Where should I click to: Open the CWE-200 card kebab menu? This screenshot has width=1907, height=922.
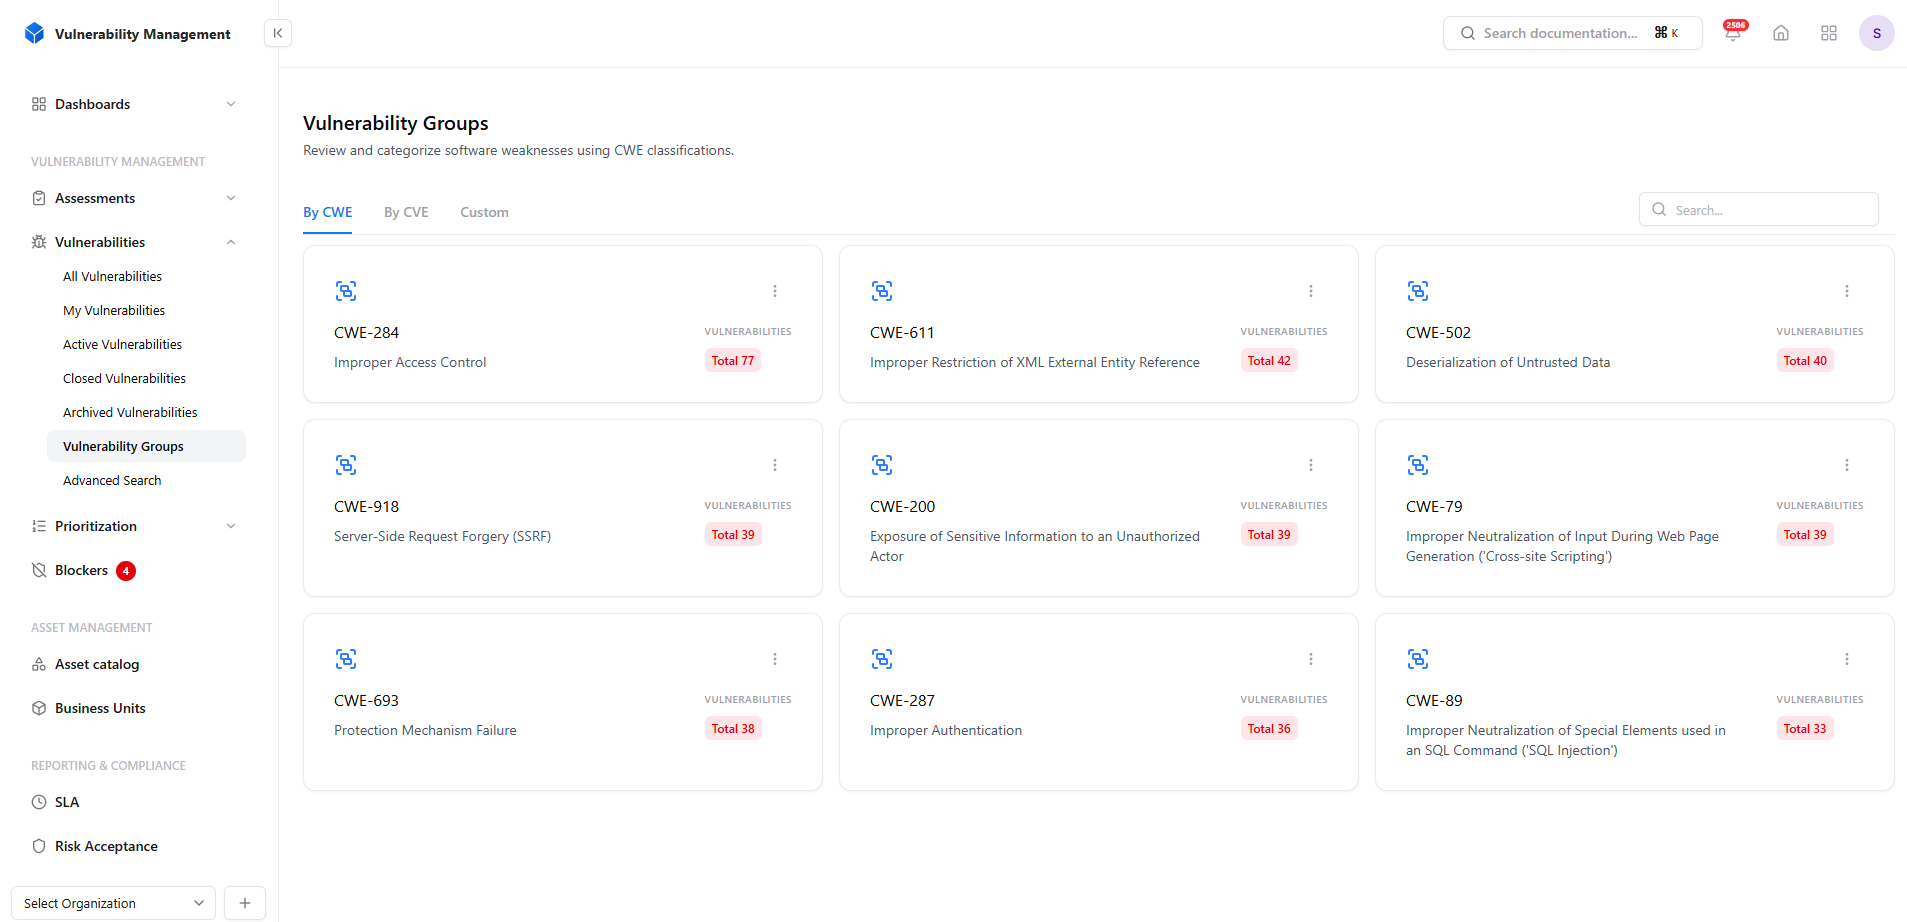(1311, 465)
